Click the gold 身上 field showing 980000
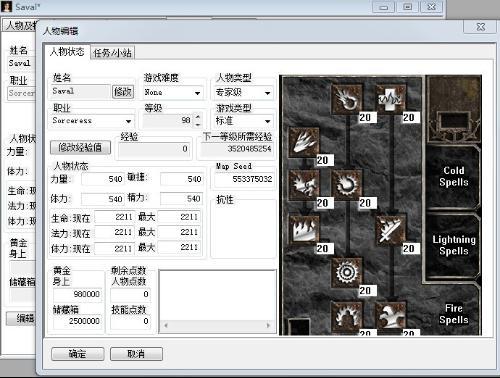Image resolution: width=500 pixels, height=378 pixels. tap(77, 294)
